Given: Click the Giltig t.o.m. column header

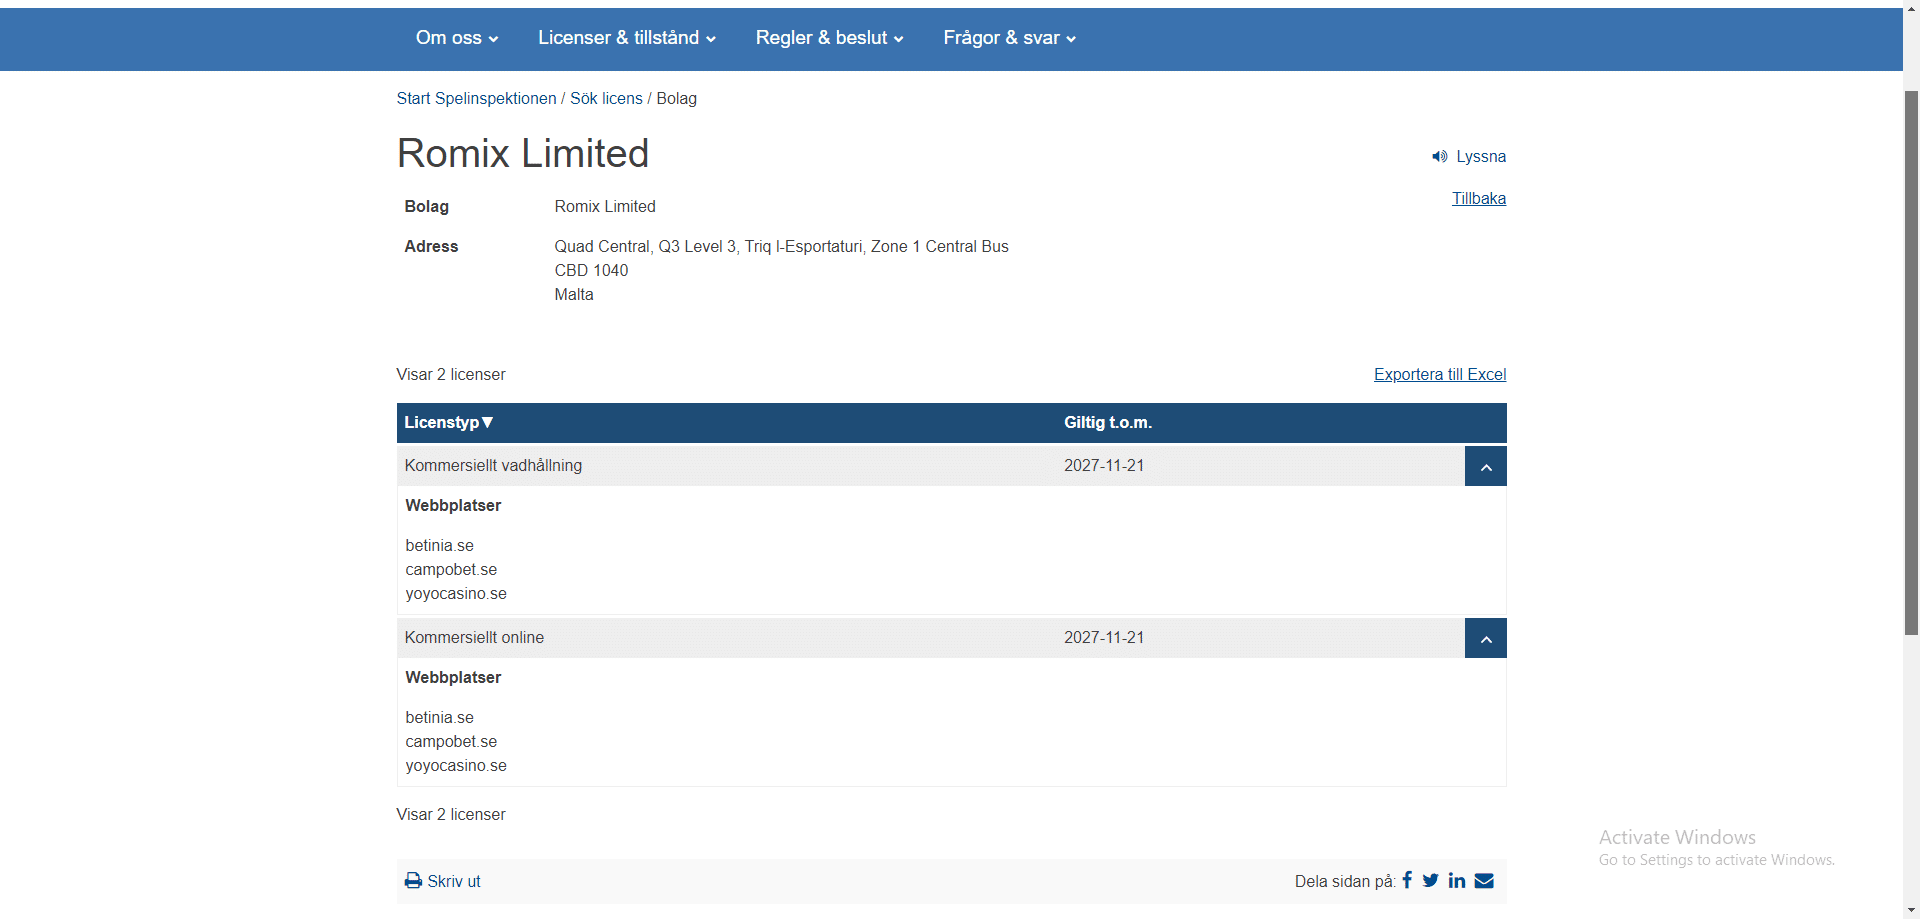Looking at the screenshot, I should (1108, 423).
